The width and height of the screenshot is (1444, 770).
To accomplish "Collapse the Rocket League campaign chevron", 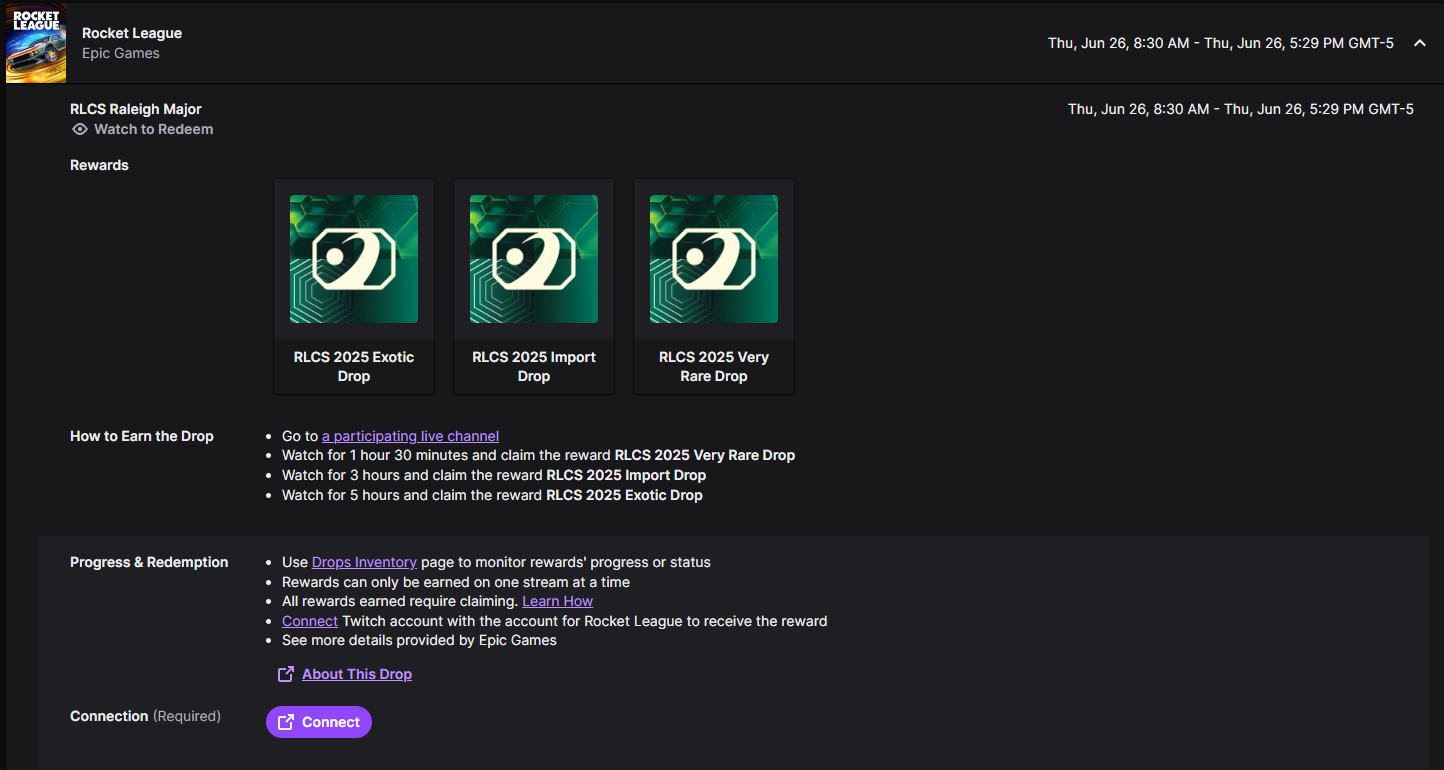I will (x=1420, y=43).
